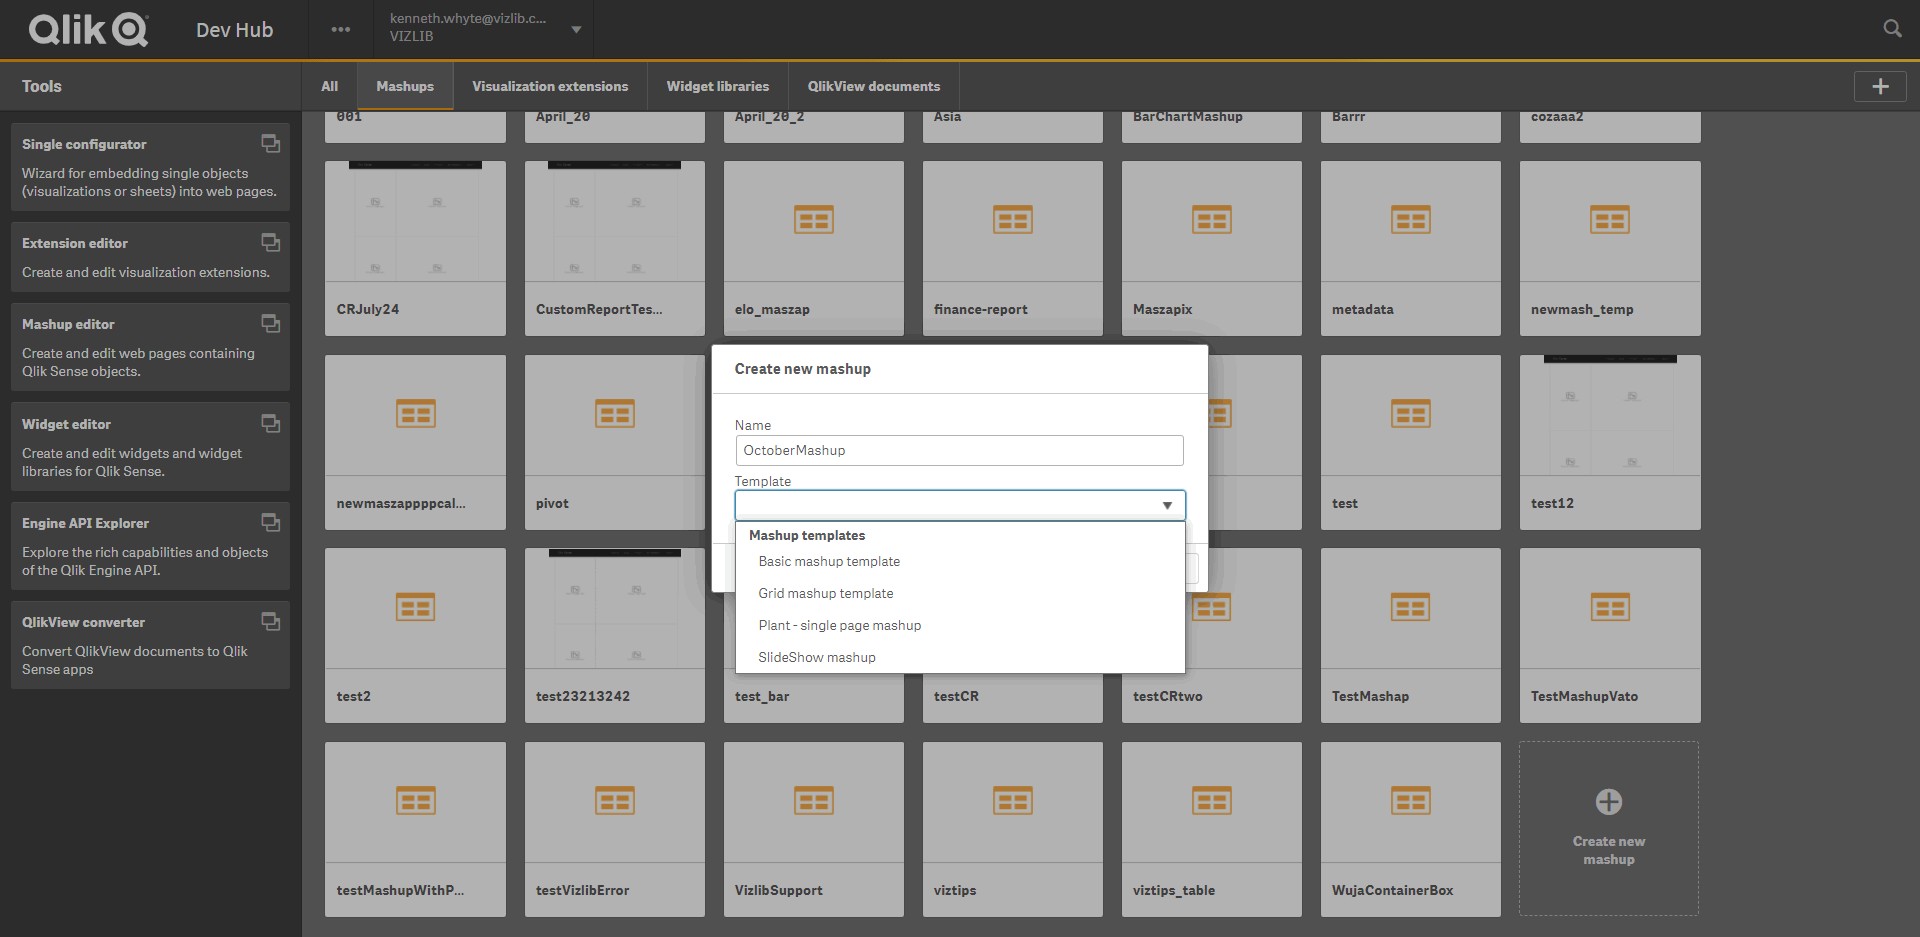Click the Name input field with OctoberMashup
The image size is (1920, 937).
click(x=959, y=450)
